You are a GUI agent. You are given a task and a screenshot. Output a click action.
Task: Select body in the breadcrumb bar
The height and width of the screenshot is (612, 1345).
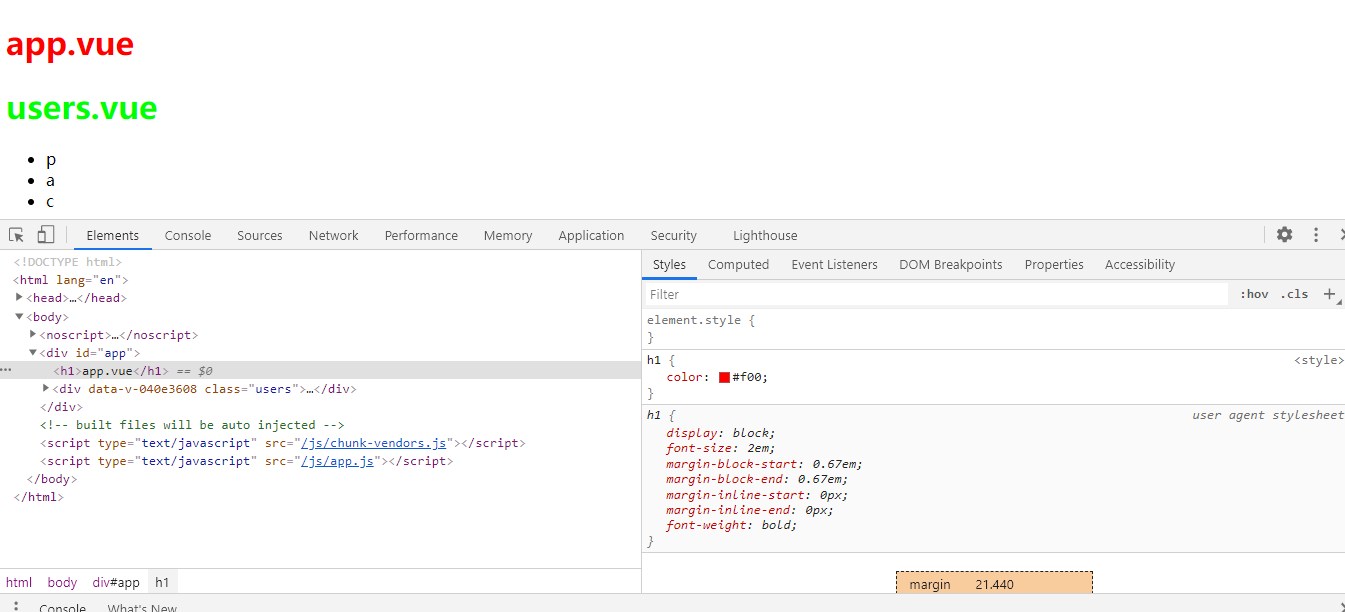[62, 582]
